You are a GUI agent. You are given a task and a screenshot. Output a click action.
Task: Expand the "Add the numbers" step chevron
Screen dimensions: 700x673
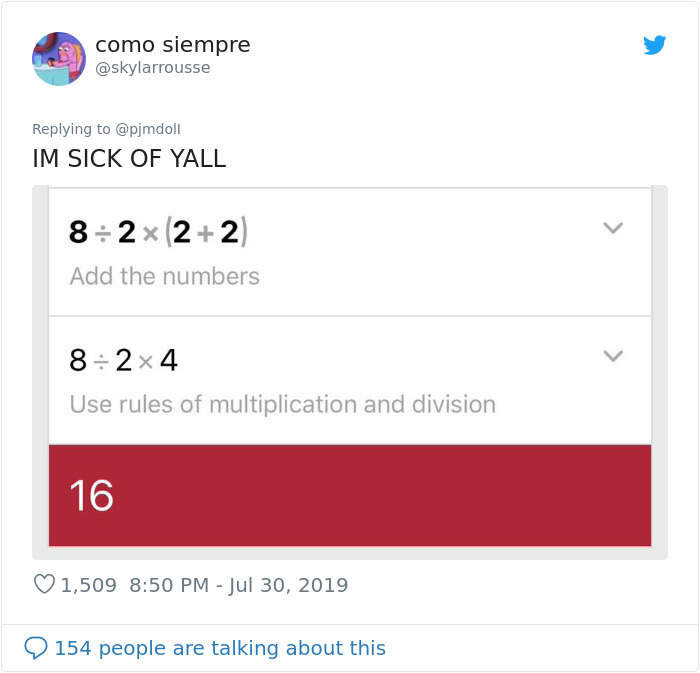pos(613,228)
